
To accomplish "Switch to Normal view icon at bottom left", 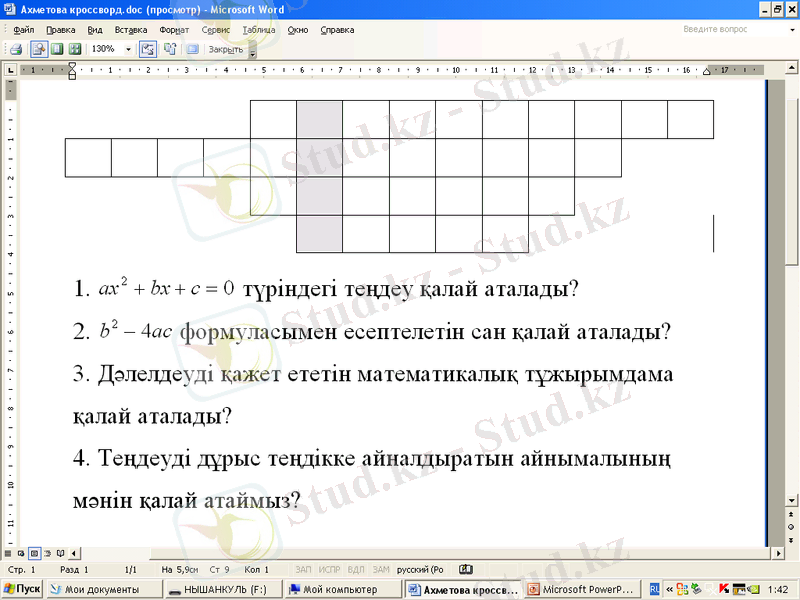I will (x=9, y=552).
